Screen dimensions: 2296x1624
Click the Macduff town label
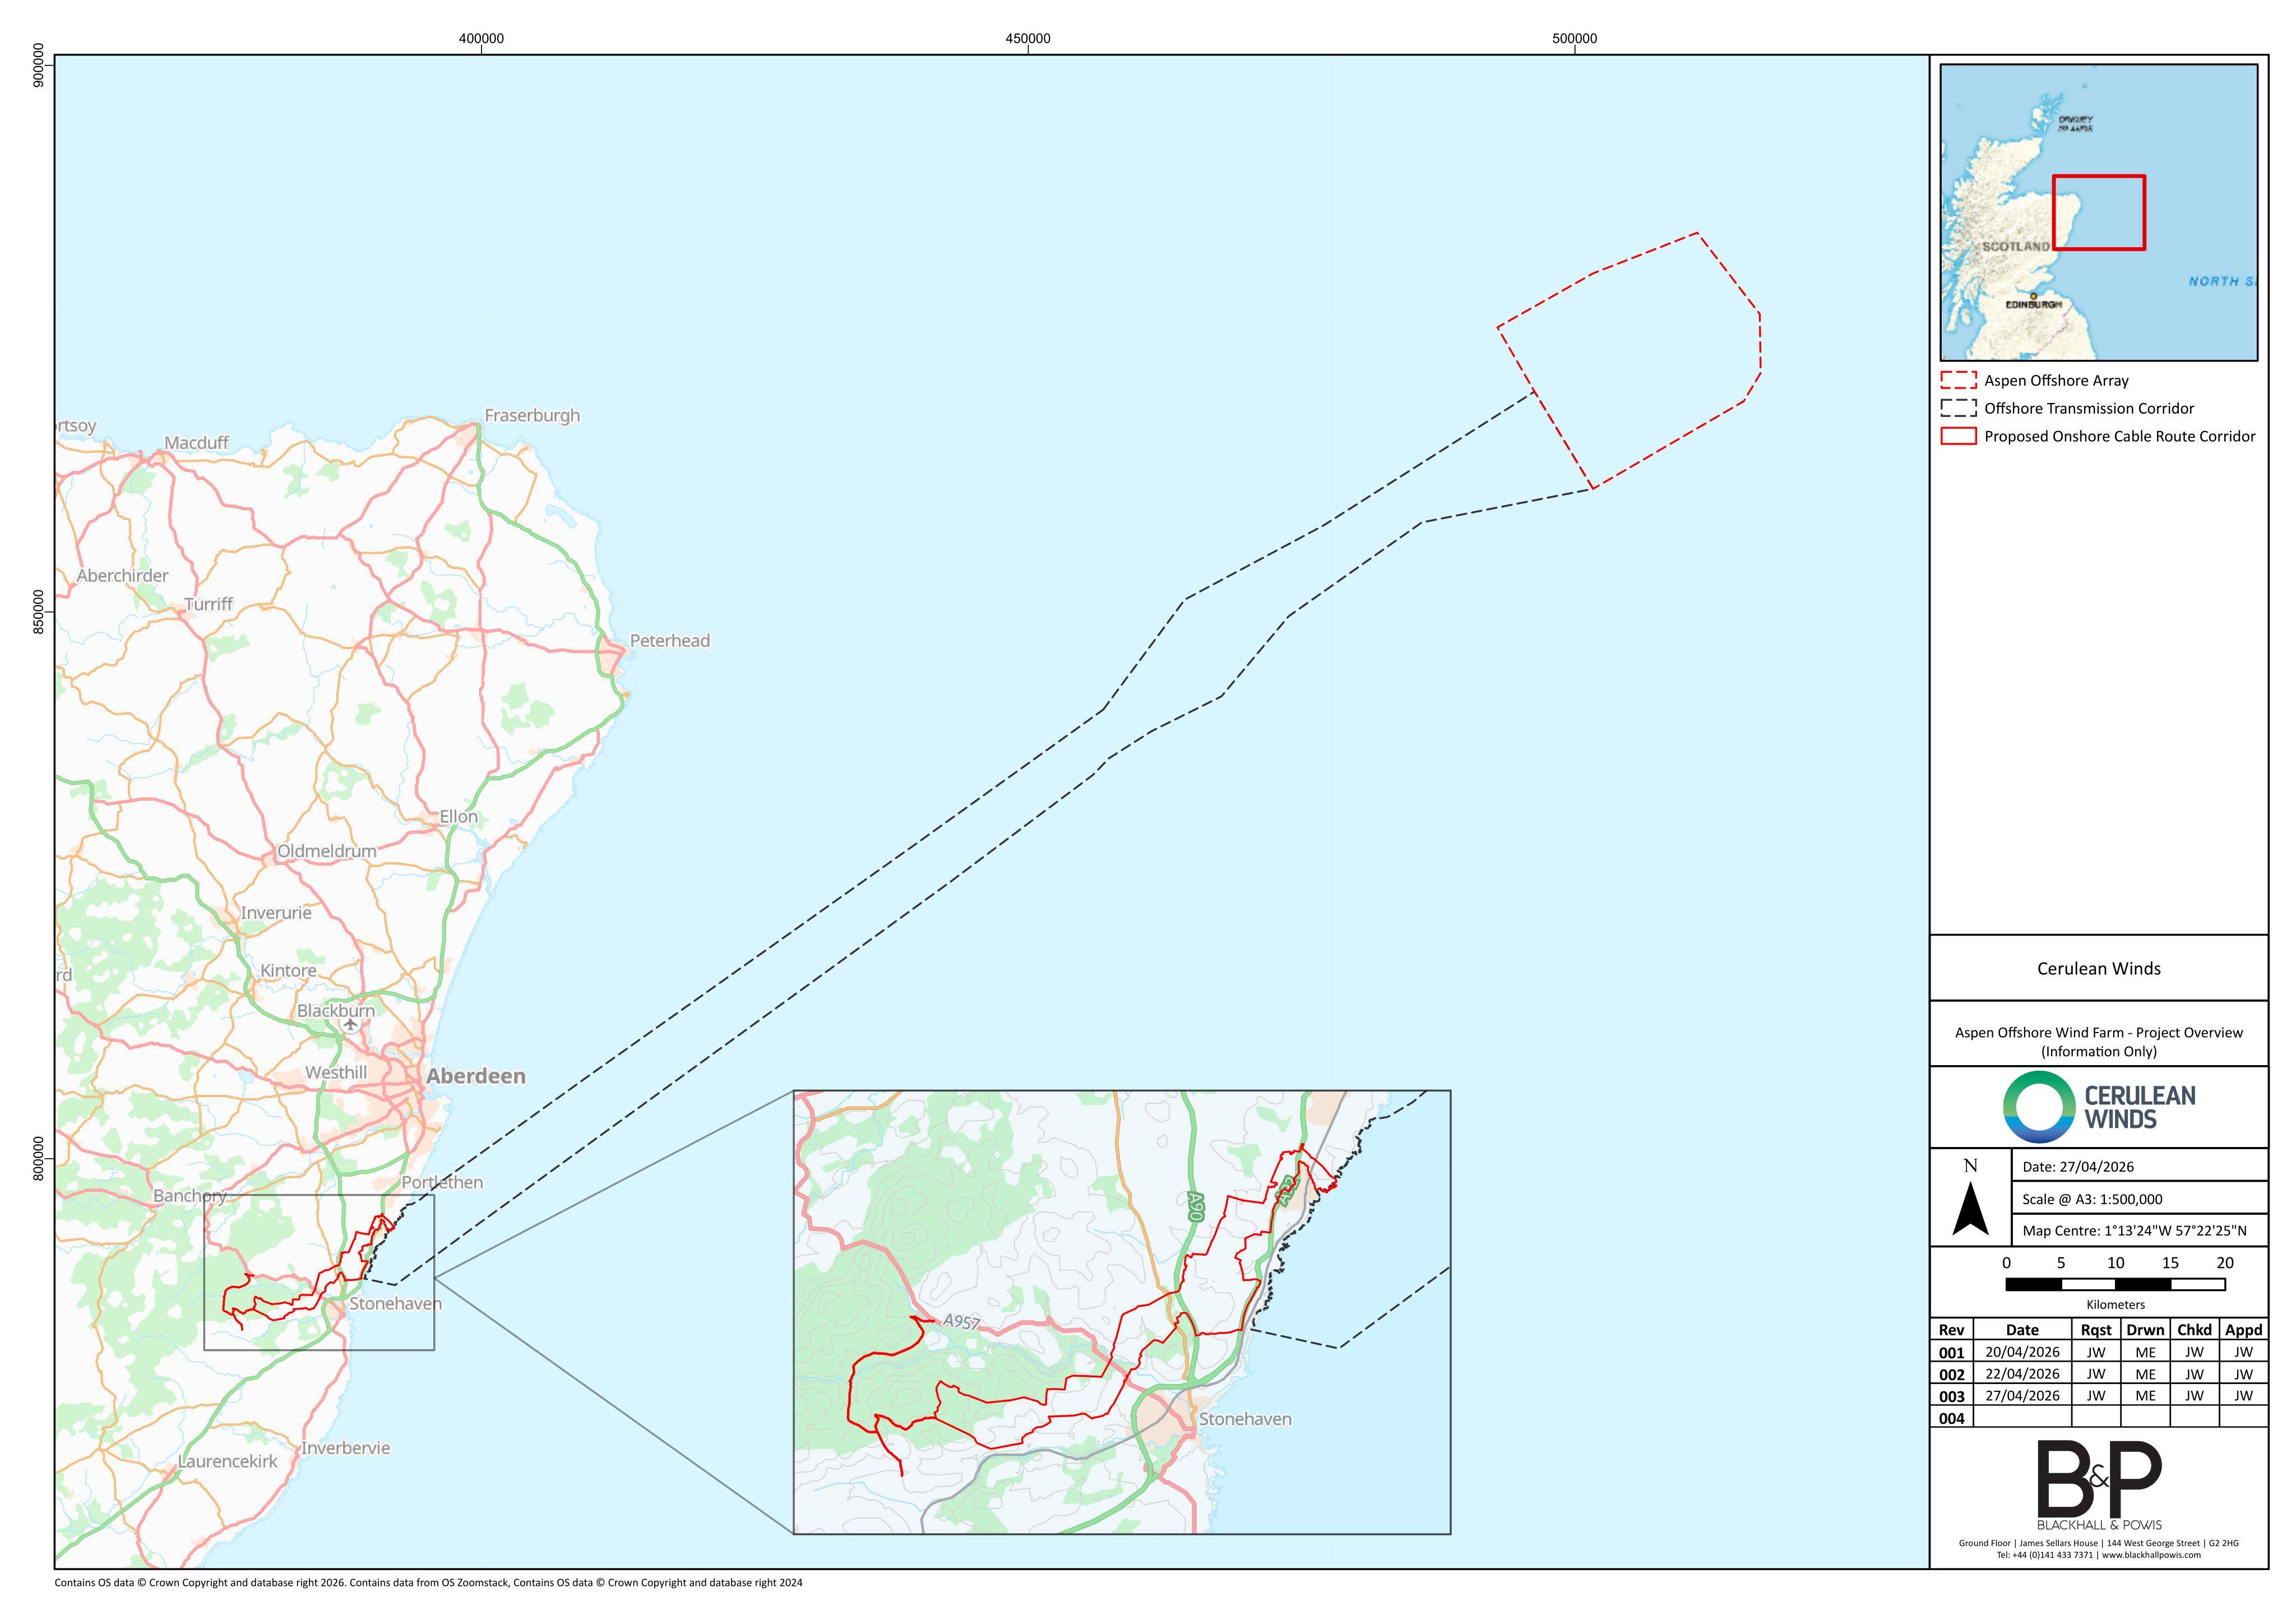coord(197,443)
